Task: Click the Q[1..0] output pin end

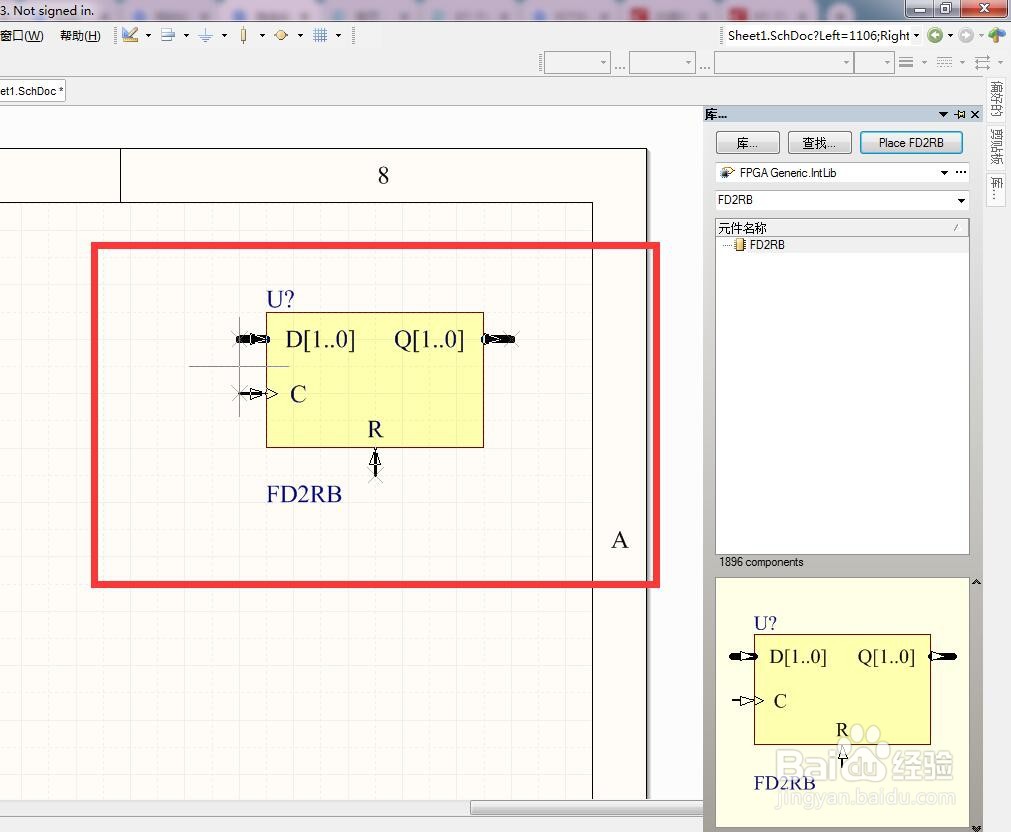Action: (x=499, y=339)
